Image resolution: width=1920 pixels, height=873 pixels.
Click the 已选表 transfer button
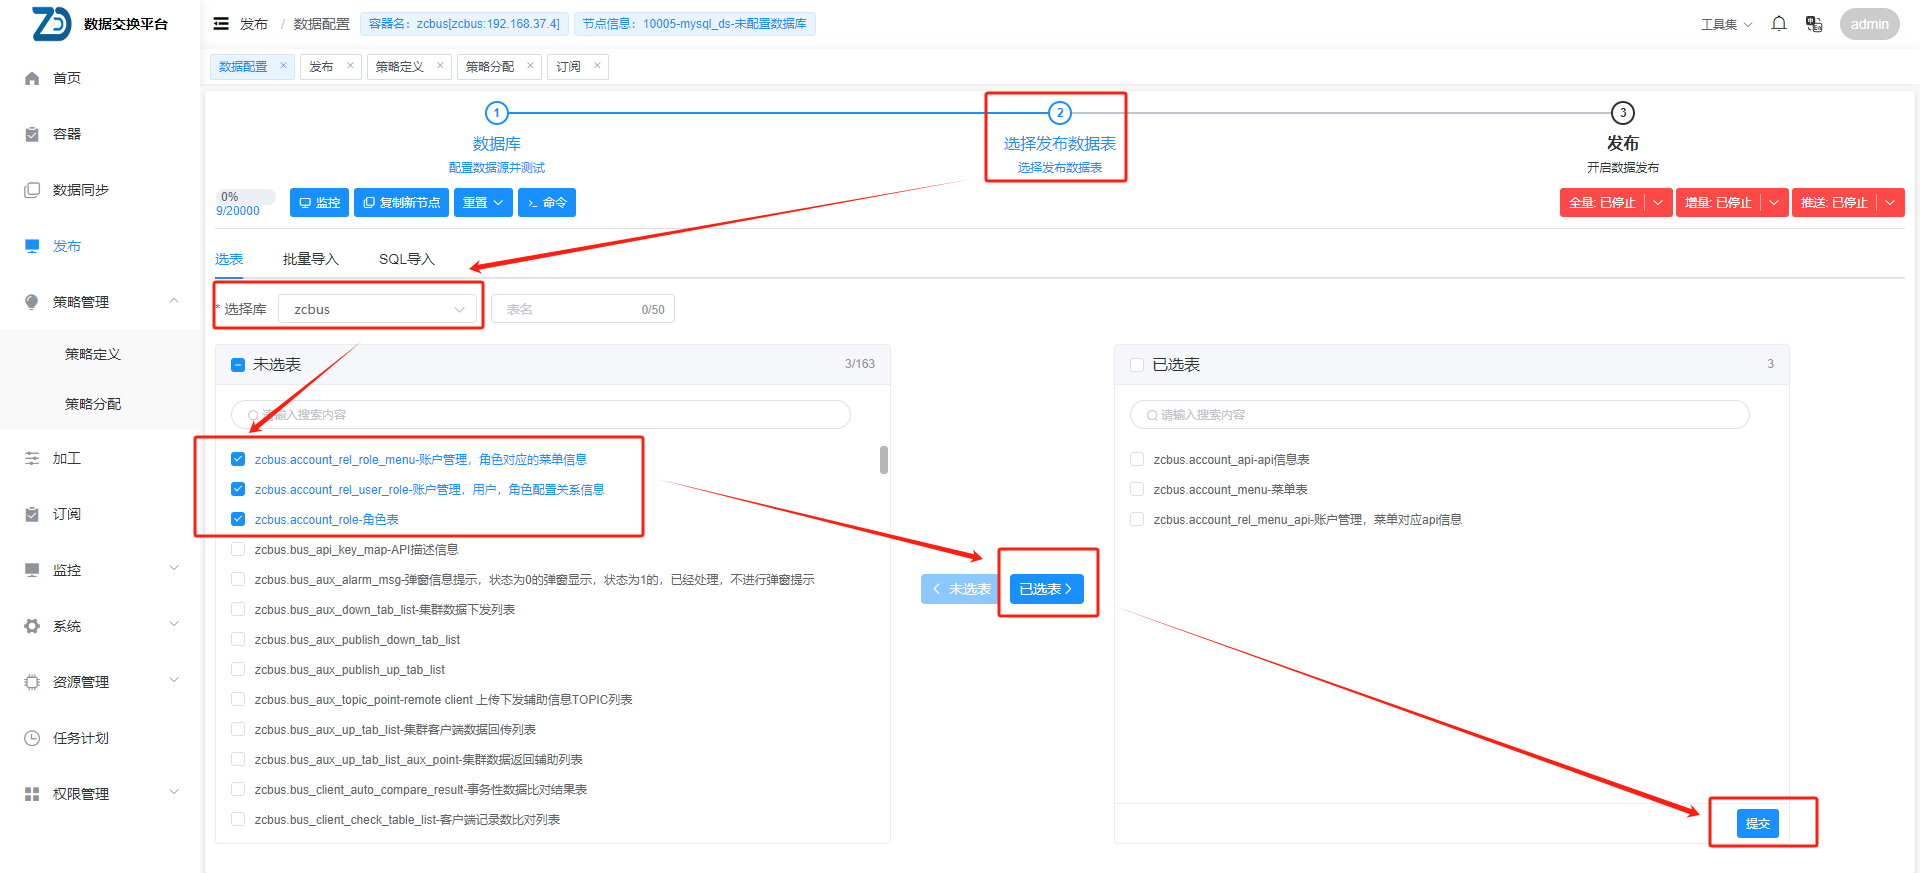[x=1045, y=589]
